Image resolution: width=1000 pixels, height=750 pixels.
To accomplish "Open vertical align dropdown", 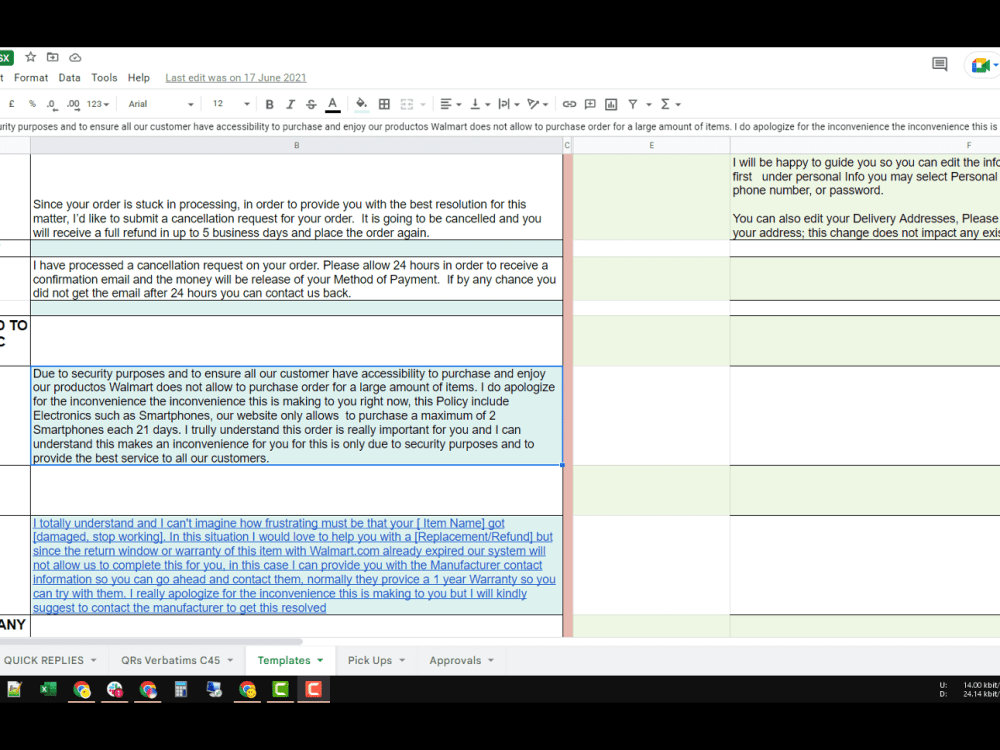I will 480,104.
